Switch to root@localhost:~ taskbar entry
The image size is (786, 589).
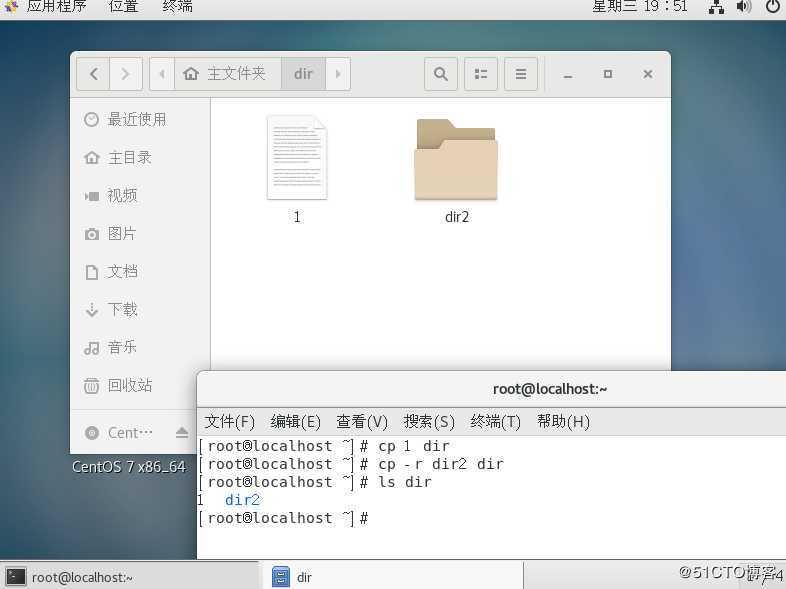tap(130, 577)
